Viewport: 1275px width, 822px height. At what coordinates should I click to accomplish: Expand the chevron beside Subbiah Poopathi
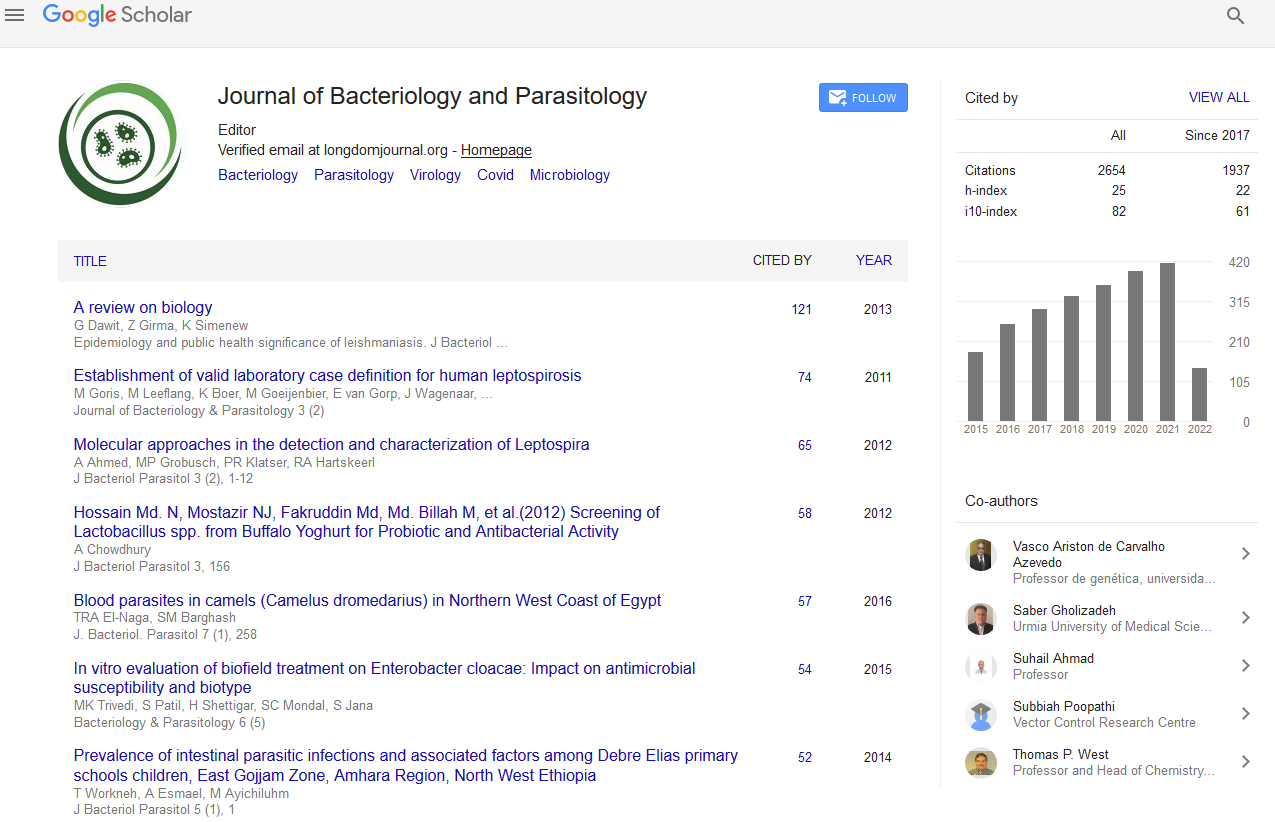[1246, 713]
